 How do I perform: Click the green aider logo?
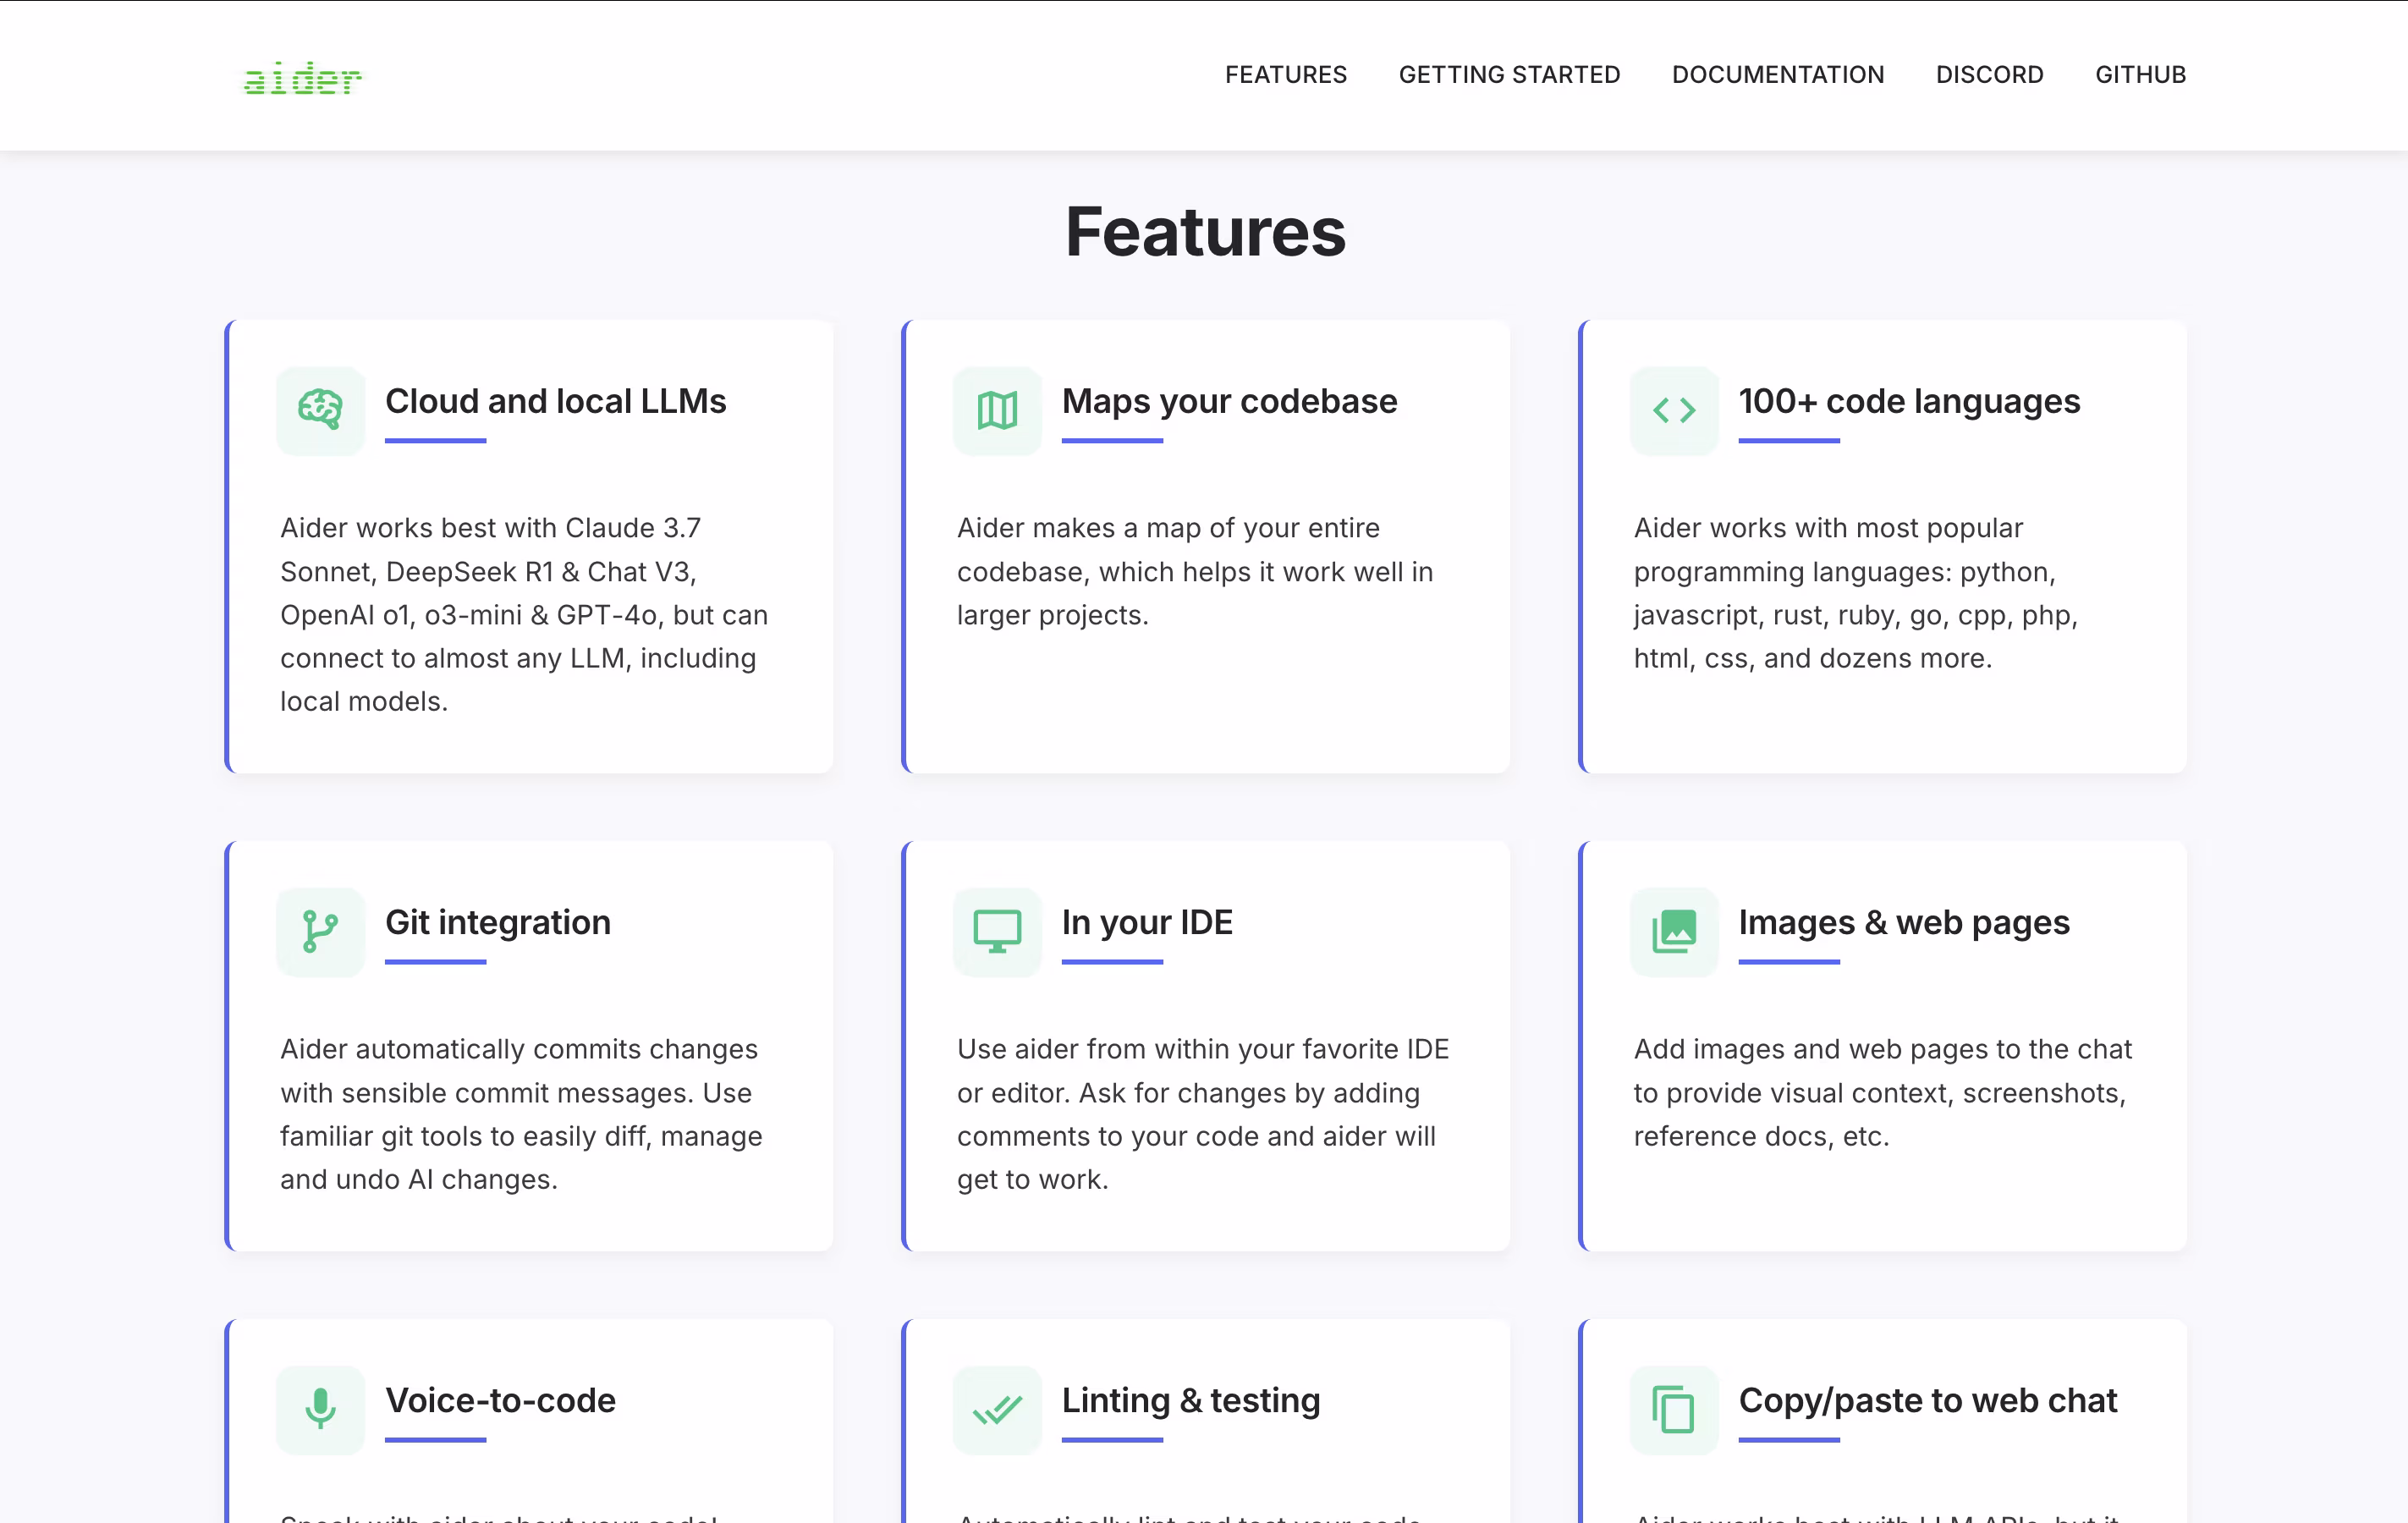[302, 78]
